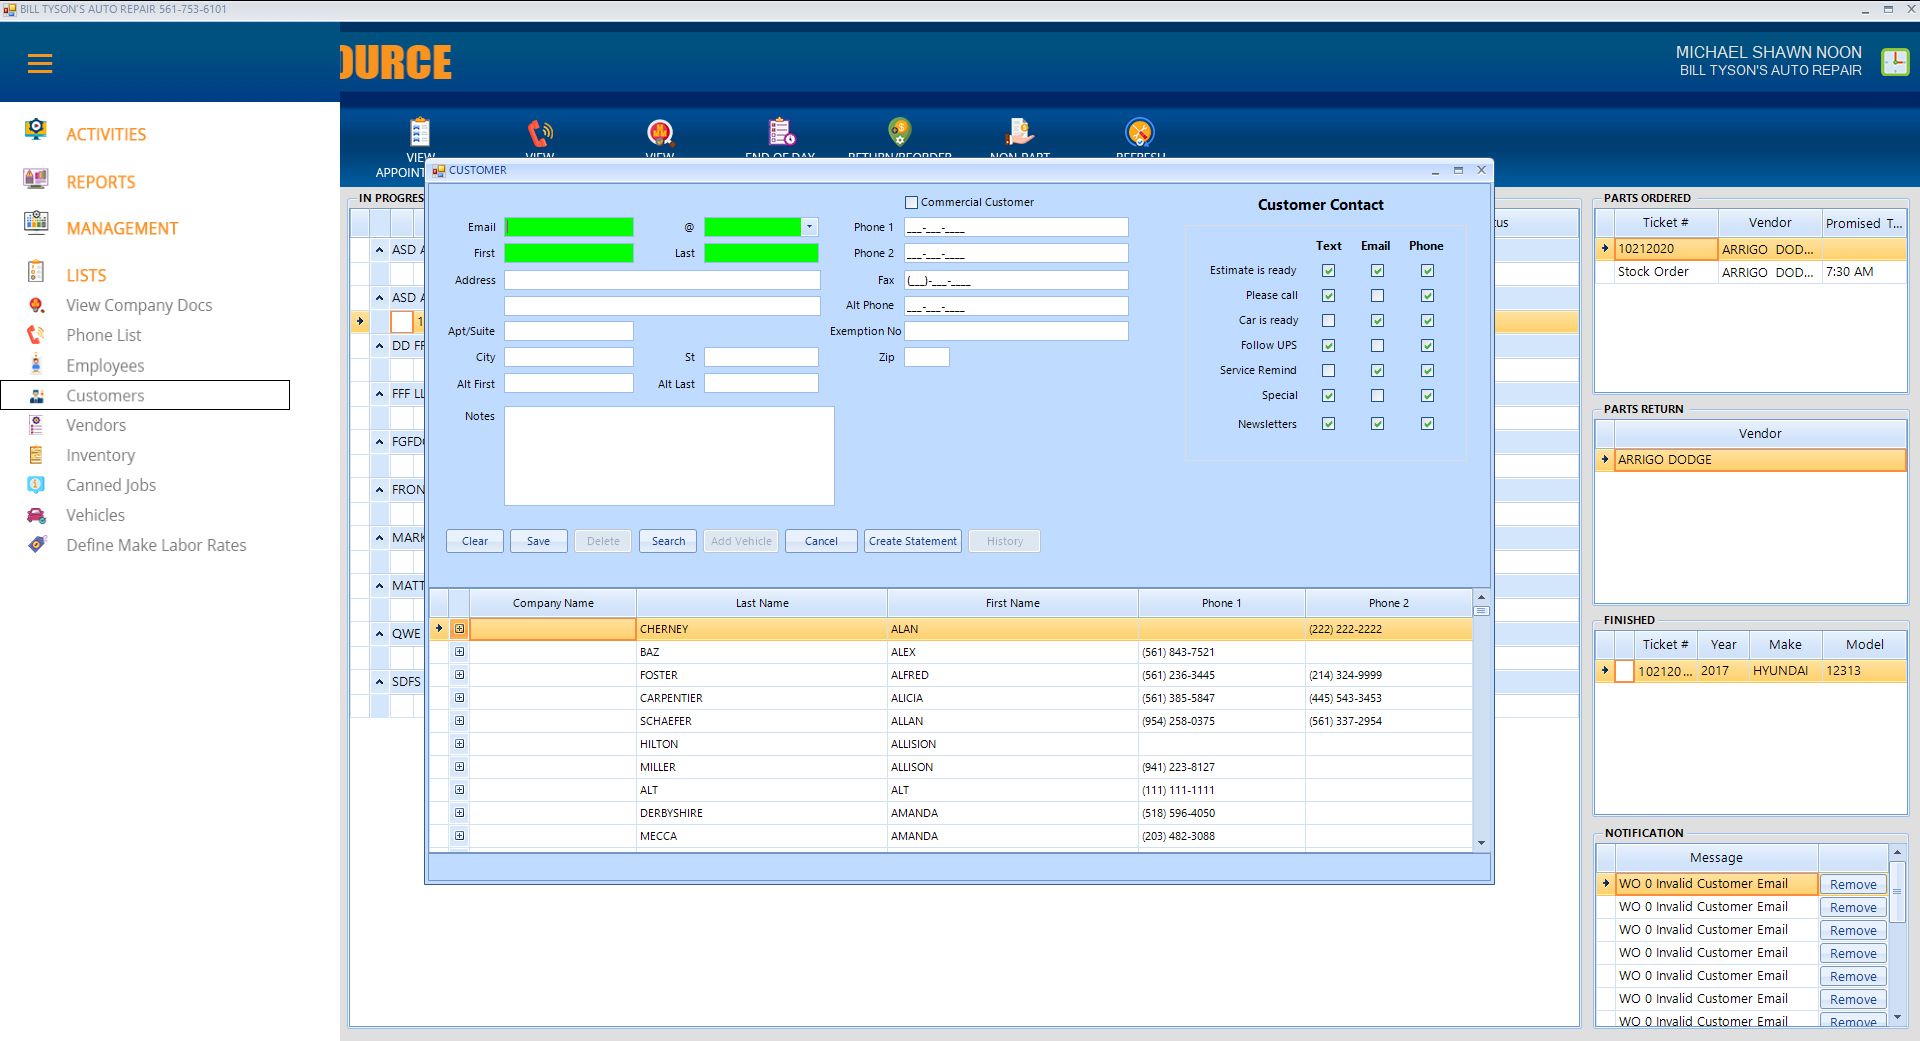This screenshot has width=1920, height=1041.
Task: Click the Non Part toolbar icon
Action: point(1019,132)
